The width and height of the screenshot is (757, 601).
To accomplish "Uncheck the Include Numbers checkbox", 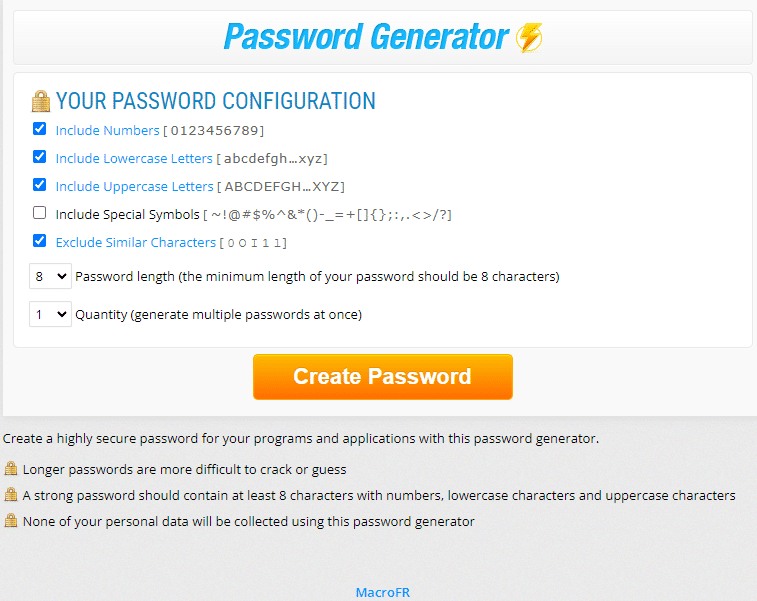I will click(40, 129).
